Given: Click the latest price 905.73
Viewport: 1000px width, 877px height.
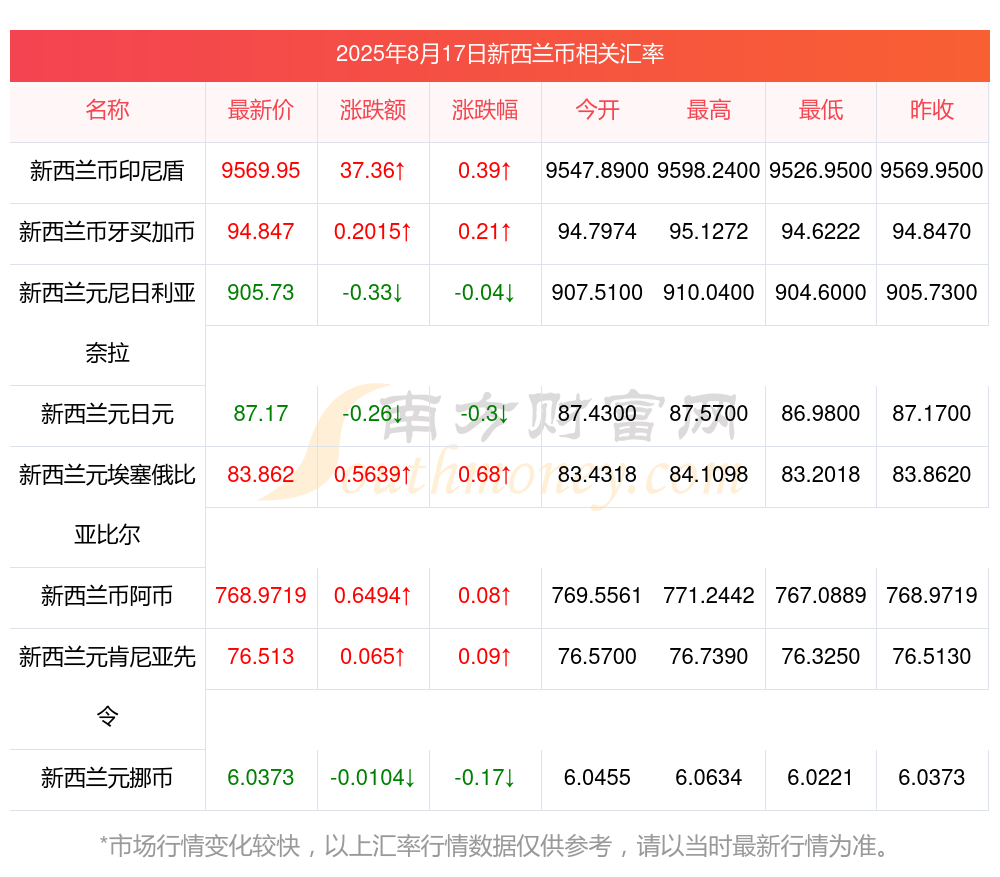Looking at the screenshot, I should click(x=261, y=292).
